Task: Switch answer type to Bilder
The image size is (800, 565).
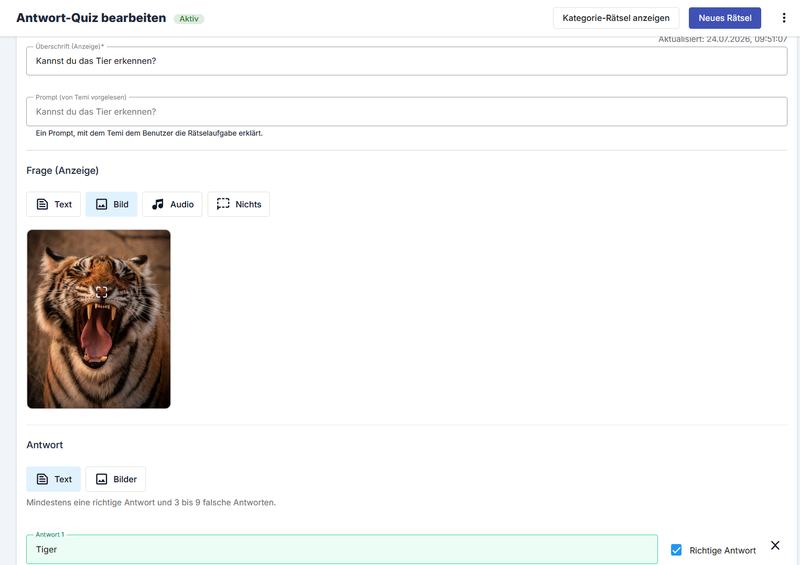Action: 115,479
